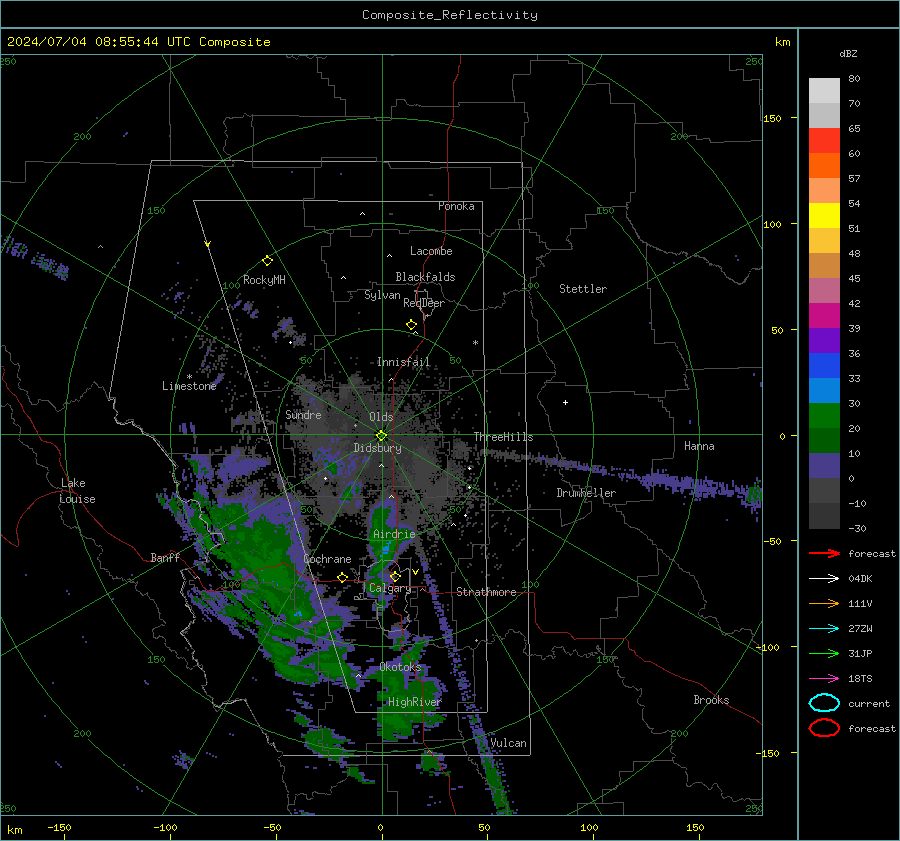Select the bright yellow 51-54 dBZ swatch
The image size is (900, 841).
point(824,216)
